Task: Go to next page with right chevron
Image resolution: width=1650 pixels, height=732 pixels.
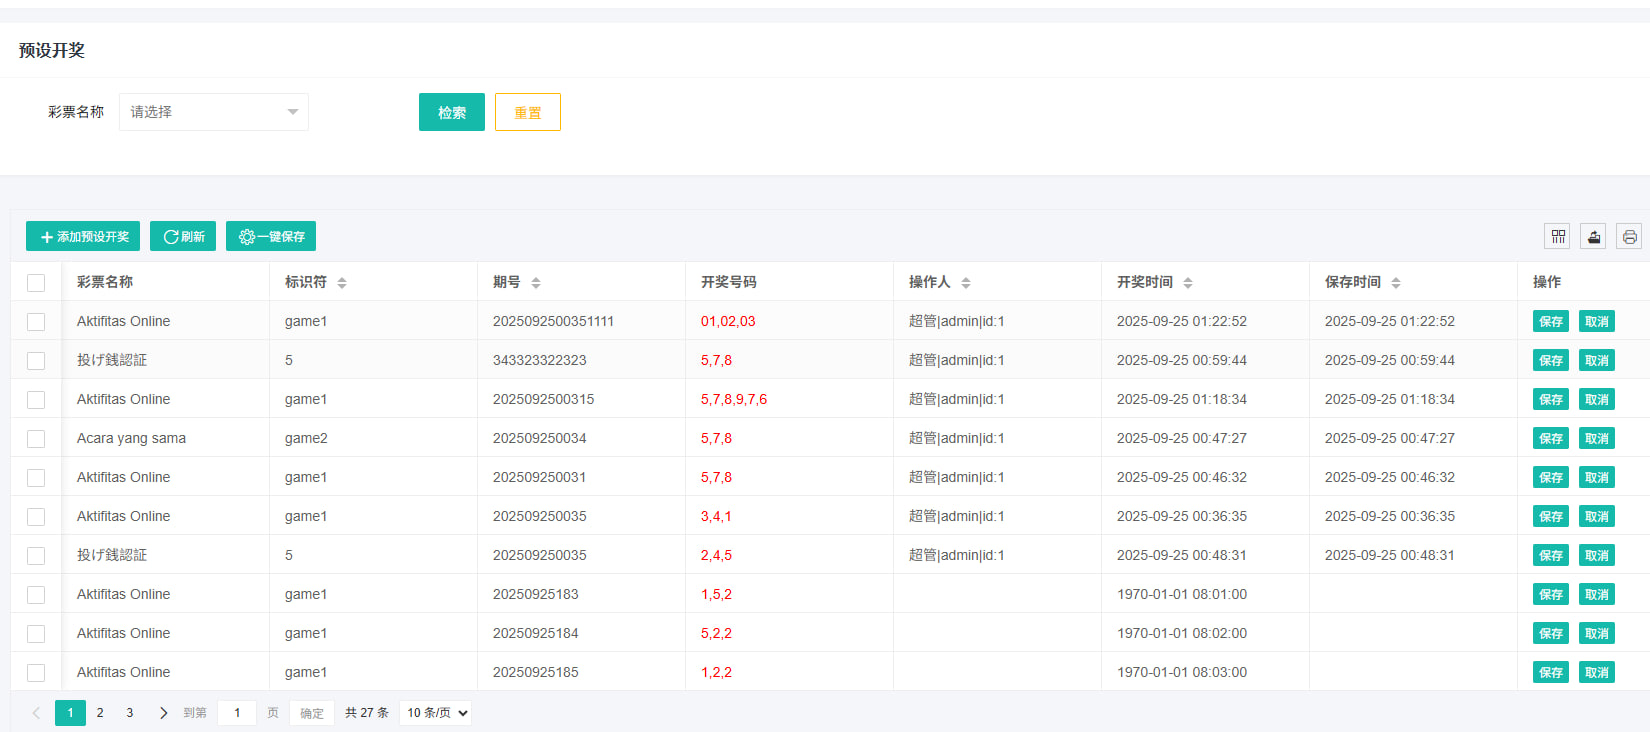Action: point(163,713)
